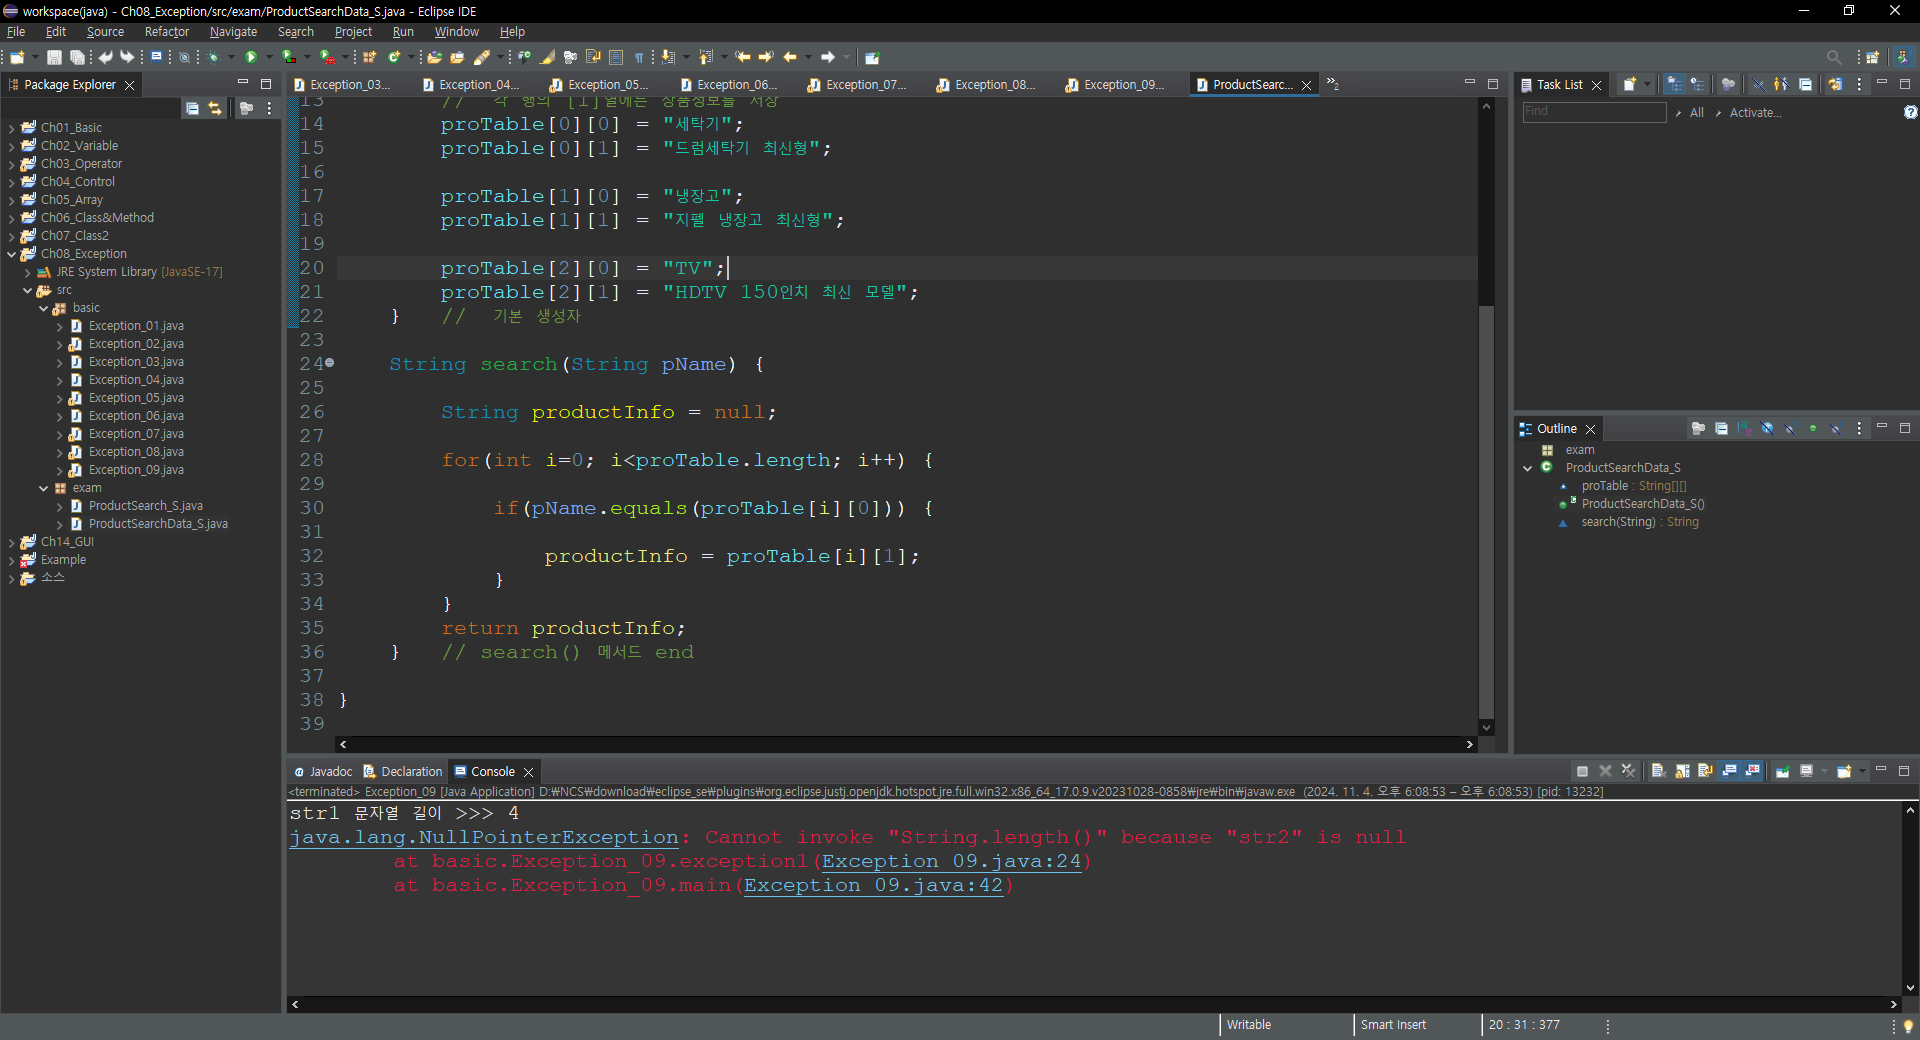Click the Open Type icon in the toolbar
The image size is (1920, 1040).
click(434, 57)
